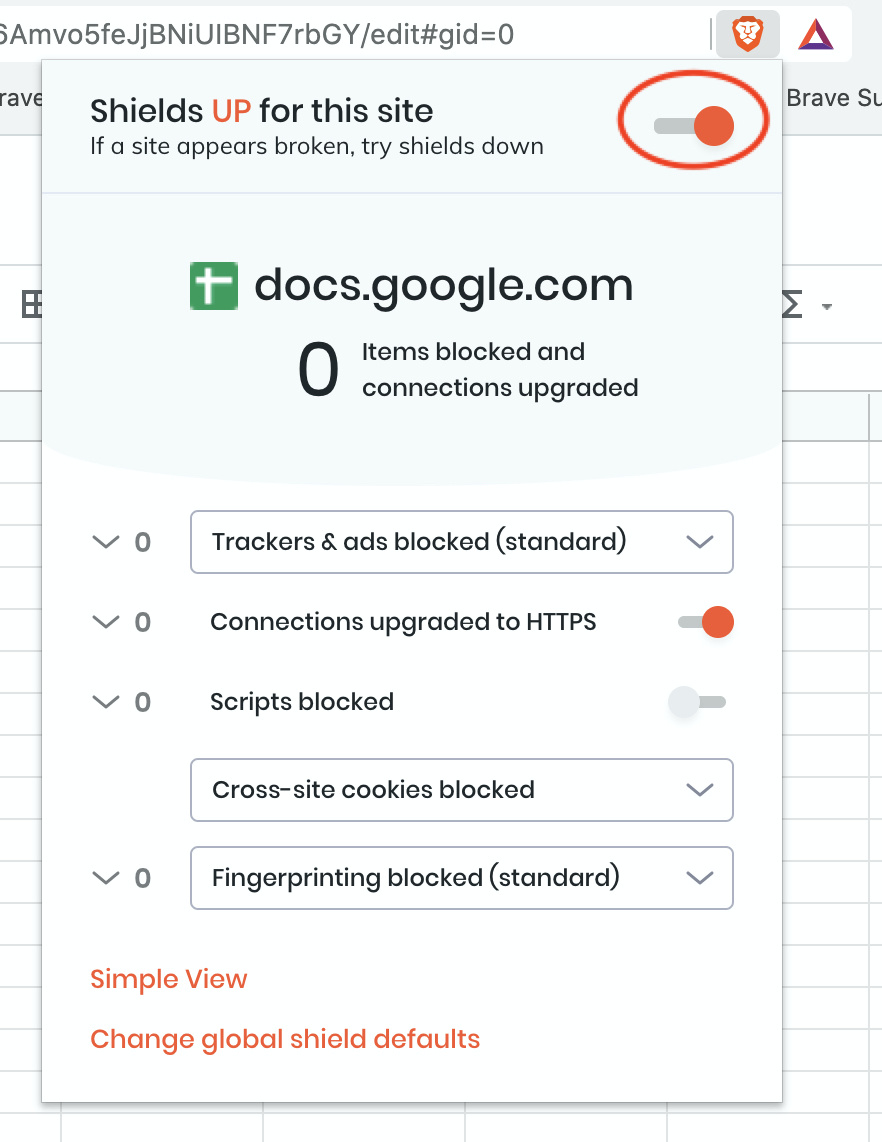Click the Sigma functions icon in Sheets
The height and width of the screenshot is (1142, 882).
(x=791, y=306)
